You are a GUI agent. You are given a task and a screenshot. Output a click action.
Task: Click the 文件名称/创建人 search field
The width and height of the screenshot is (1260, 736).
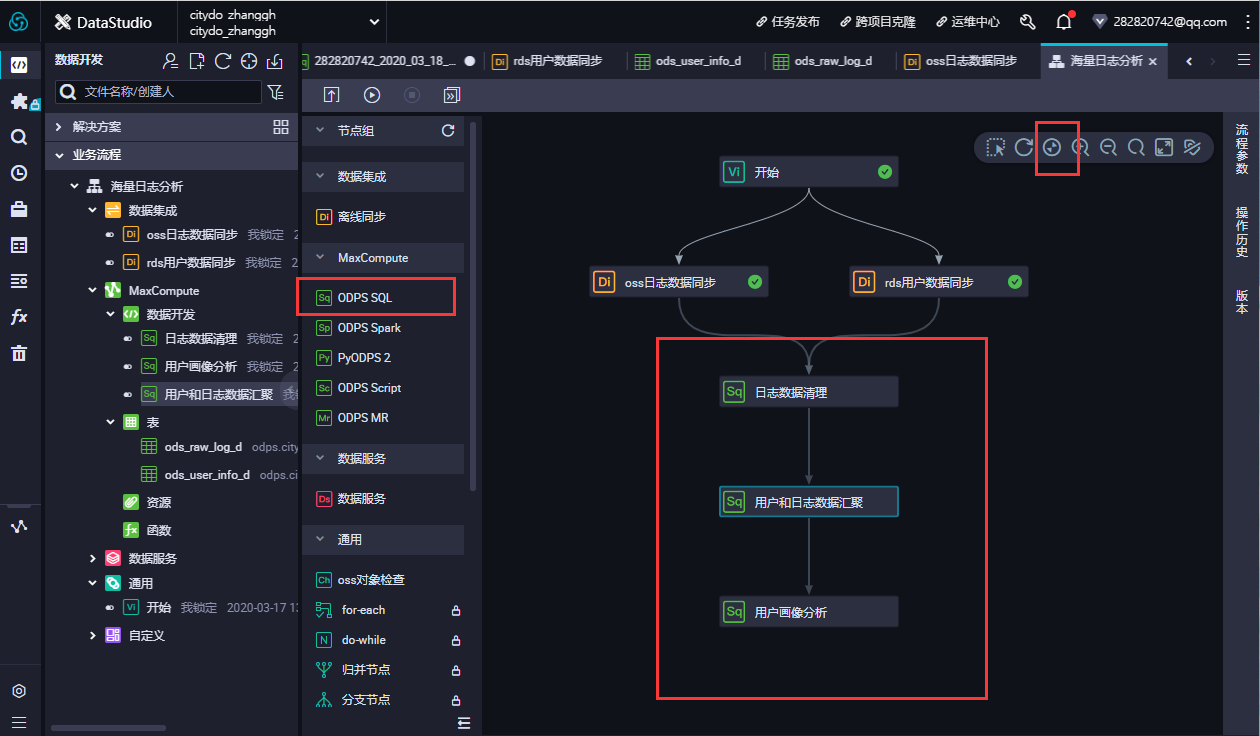coord(158,92)
